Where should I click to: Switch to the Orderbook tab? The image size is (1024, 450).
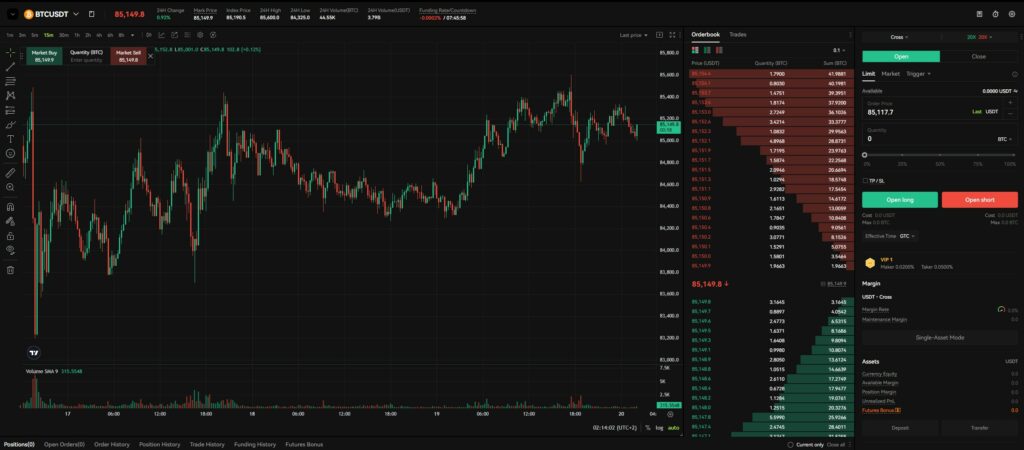coord(705,35)
